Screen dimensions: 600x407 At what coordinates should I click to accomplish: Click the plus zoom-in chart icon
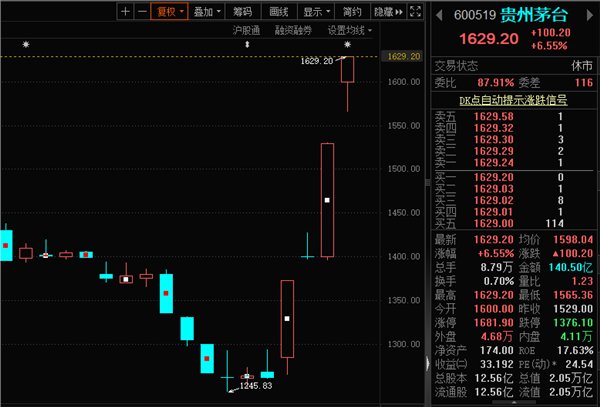(x=125, y=12)
